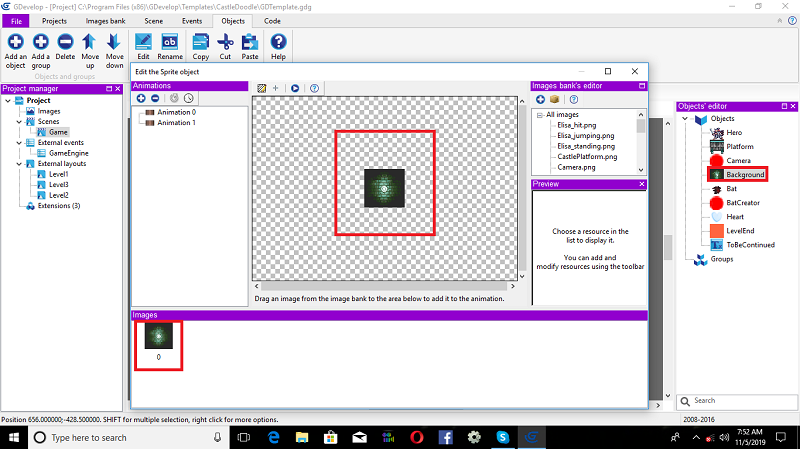Collapse the External events node

pos(19,143)
